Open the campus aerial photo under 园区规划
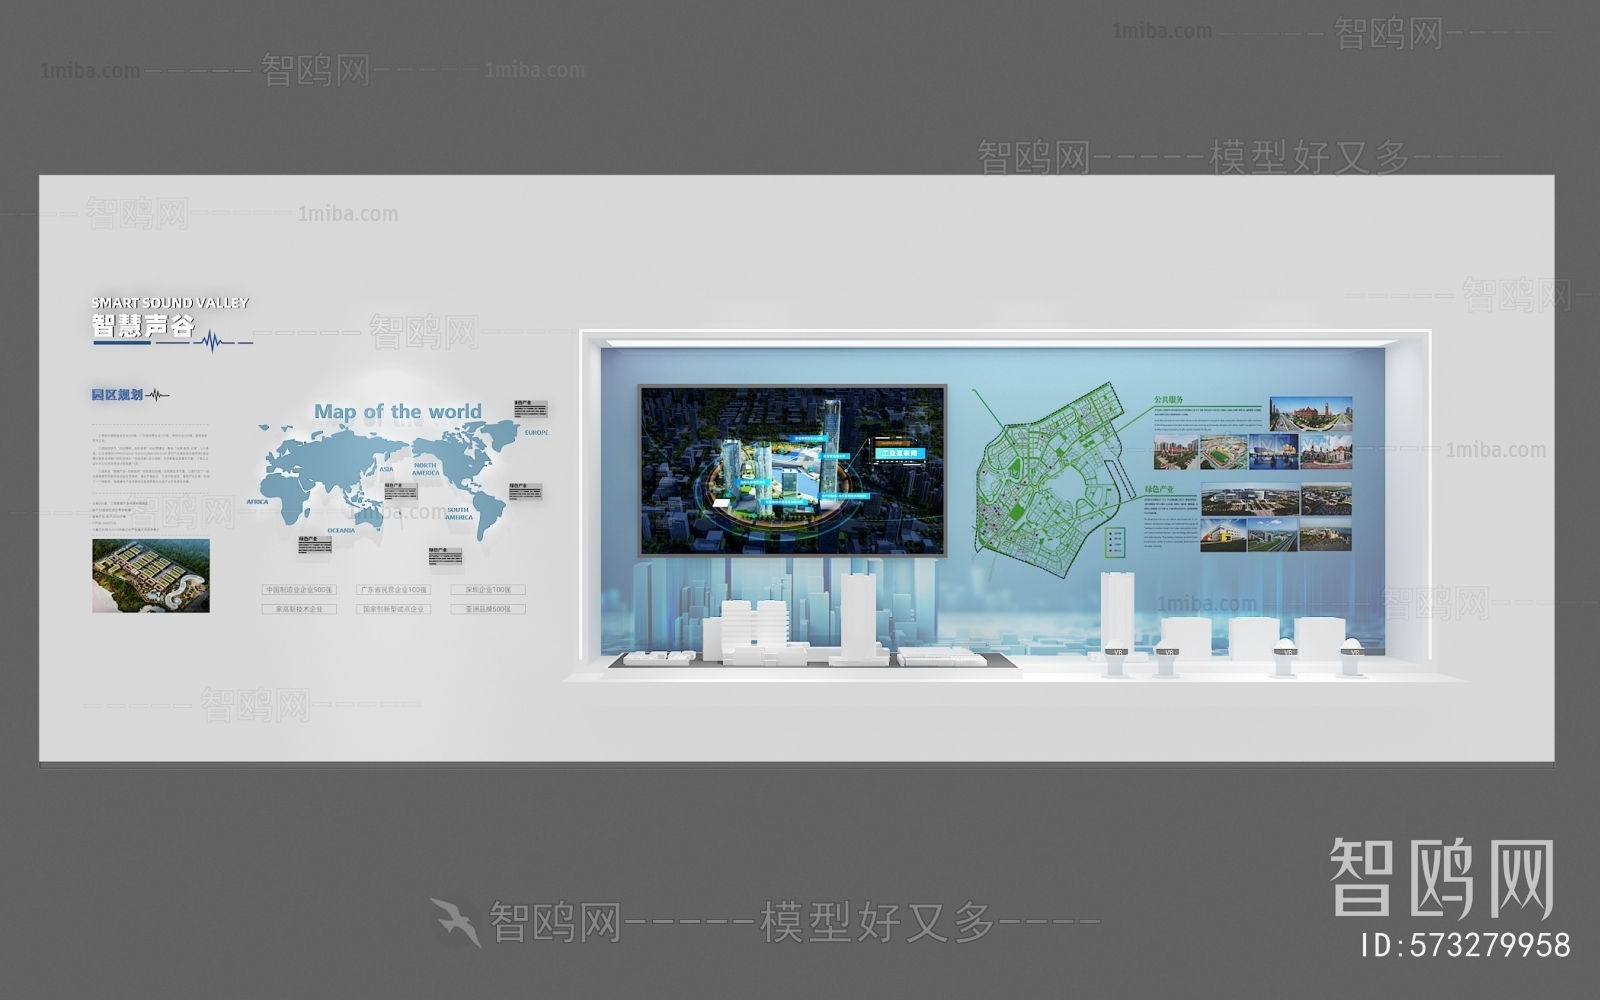This screenshot has width=1600, height=1000. 151,576
